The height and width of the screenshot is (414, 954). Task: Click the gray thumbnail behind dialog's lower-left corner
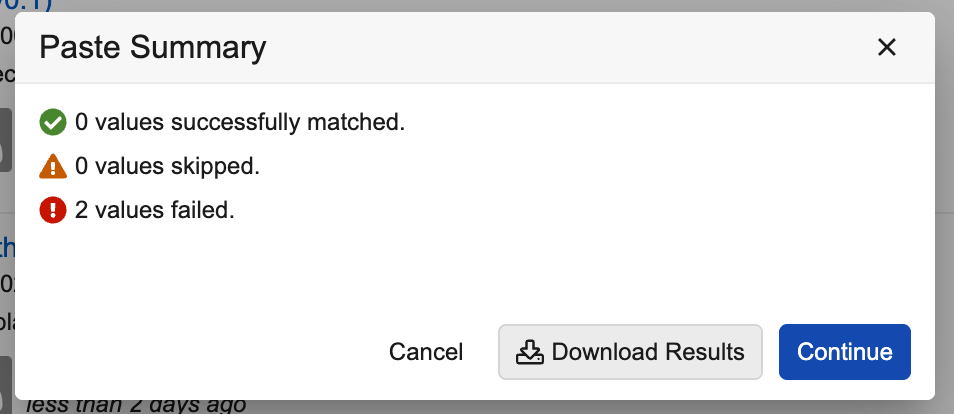pos(6,380)
